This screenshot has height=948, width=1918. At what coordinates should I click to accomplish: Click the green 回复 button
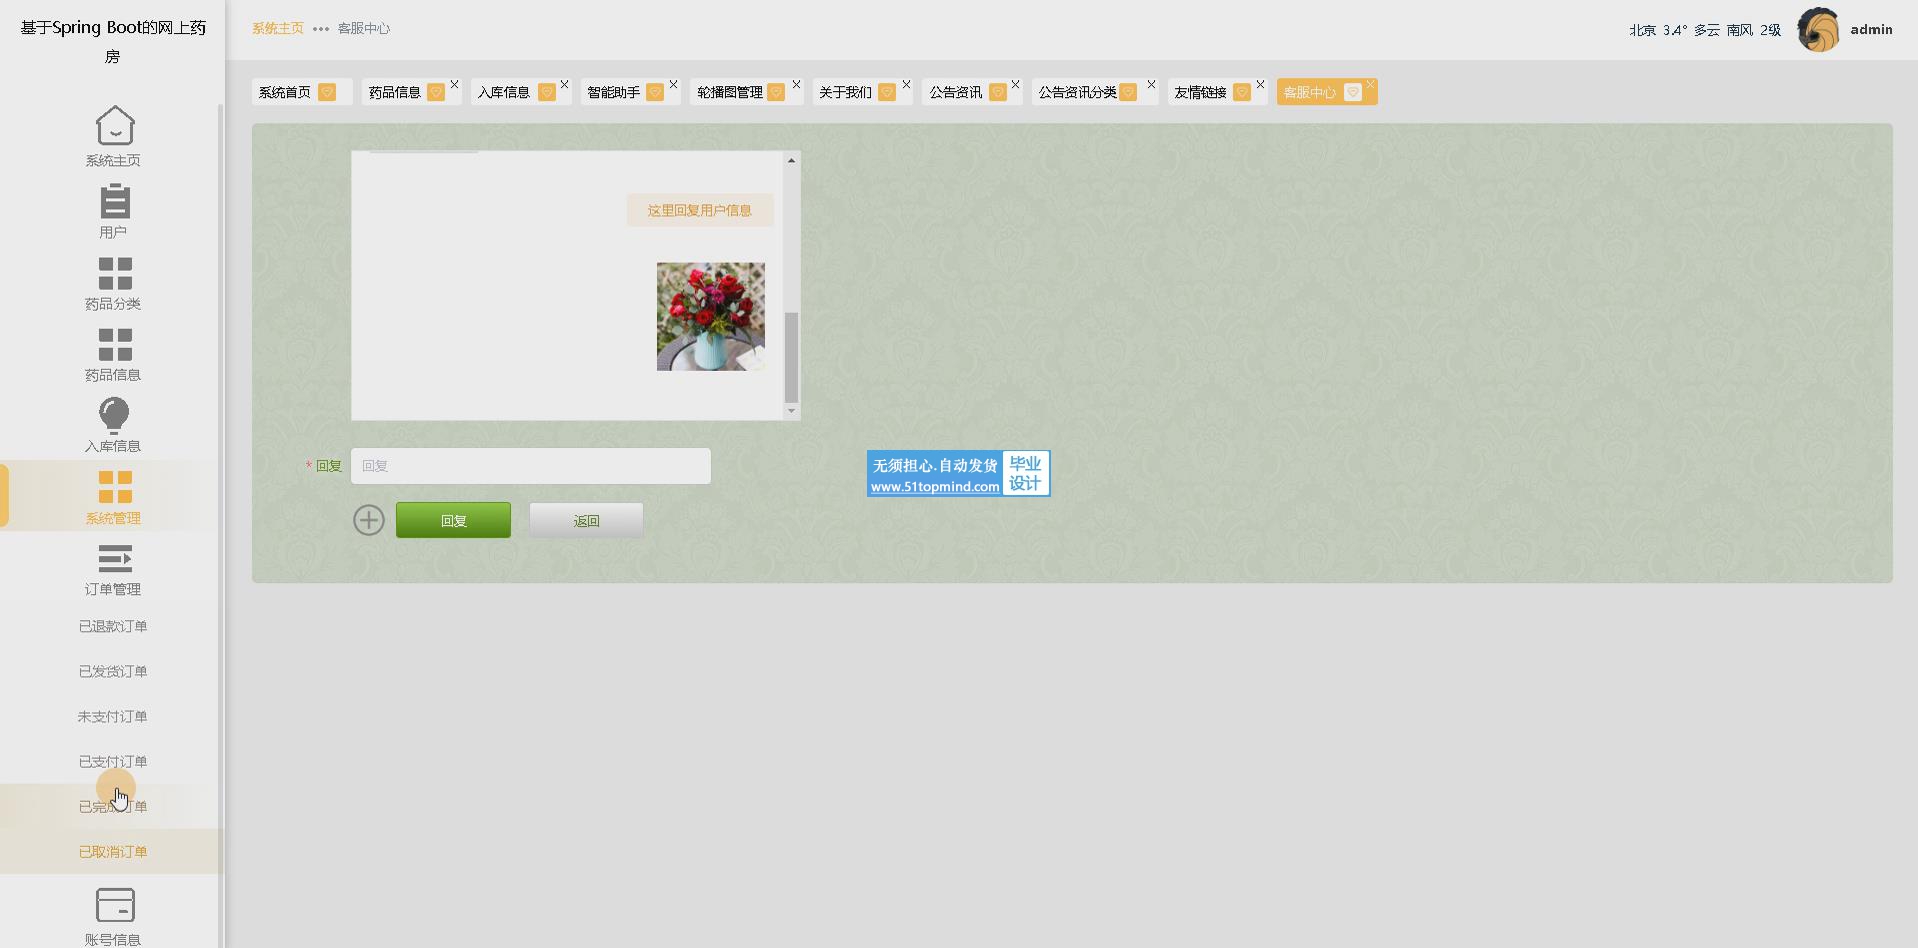coord(453,520)
